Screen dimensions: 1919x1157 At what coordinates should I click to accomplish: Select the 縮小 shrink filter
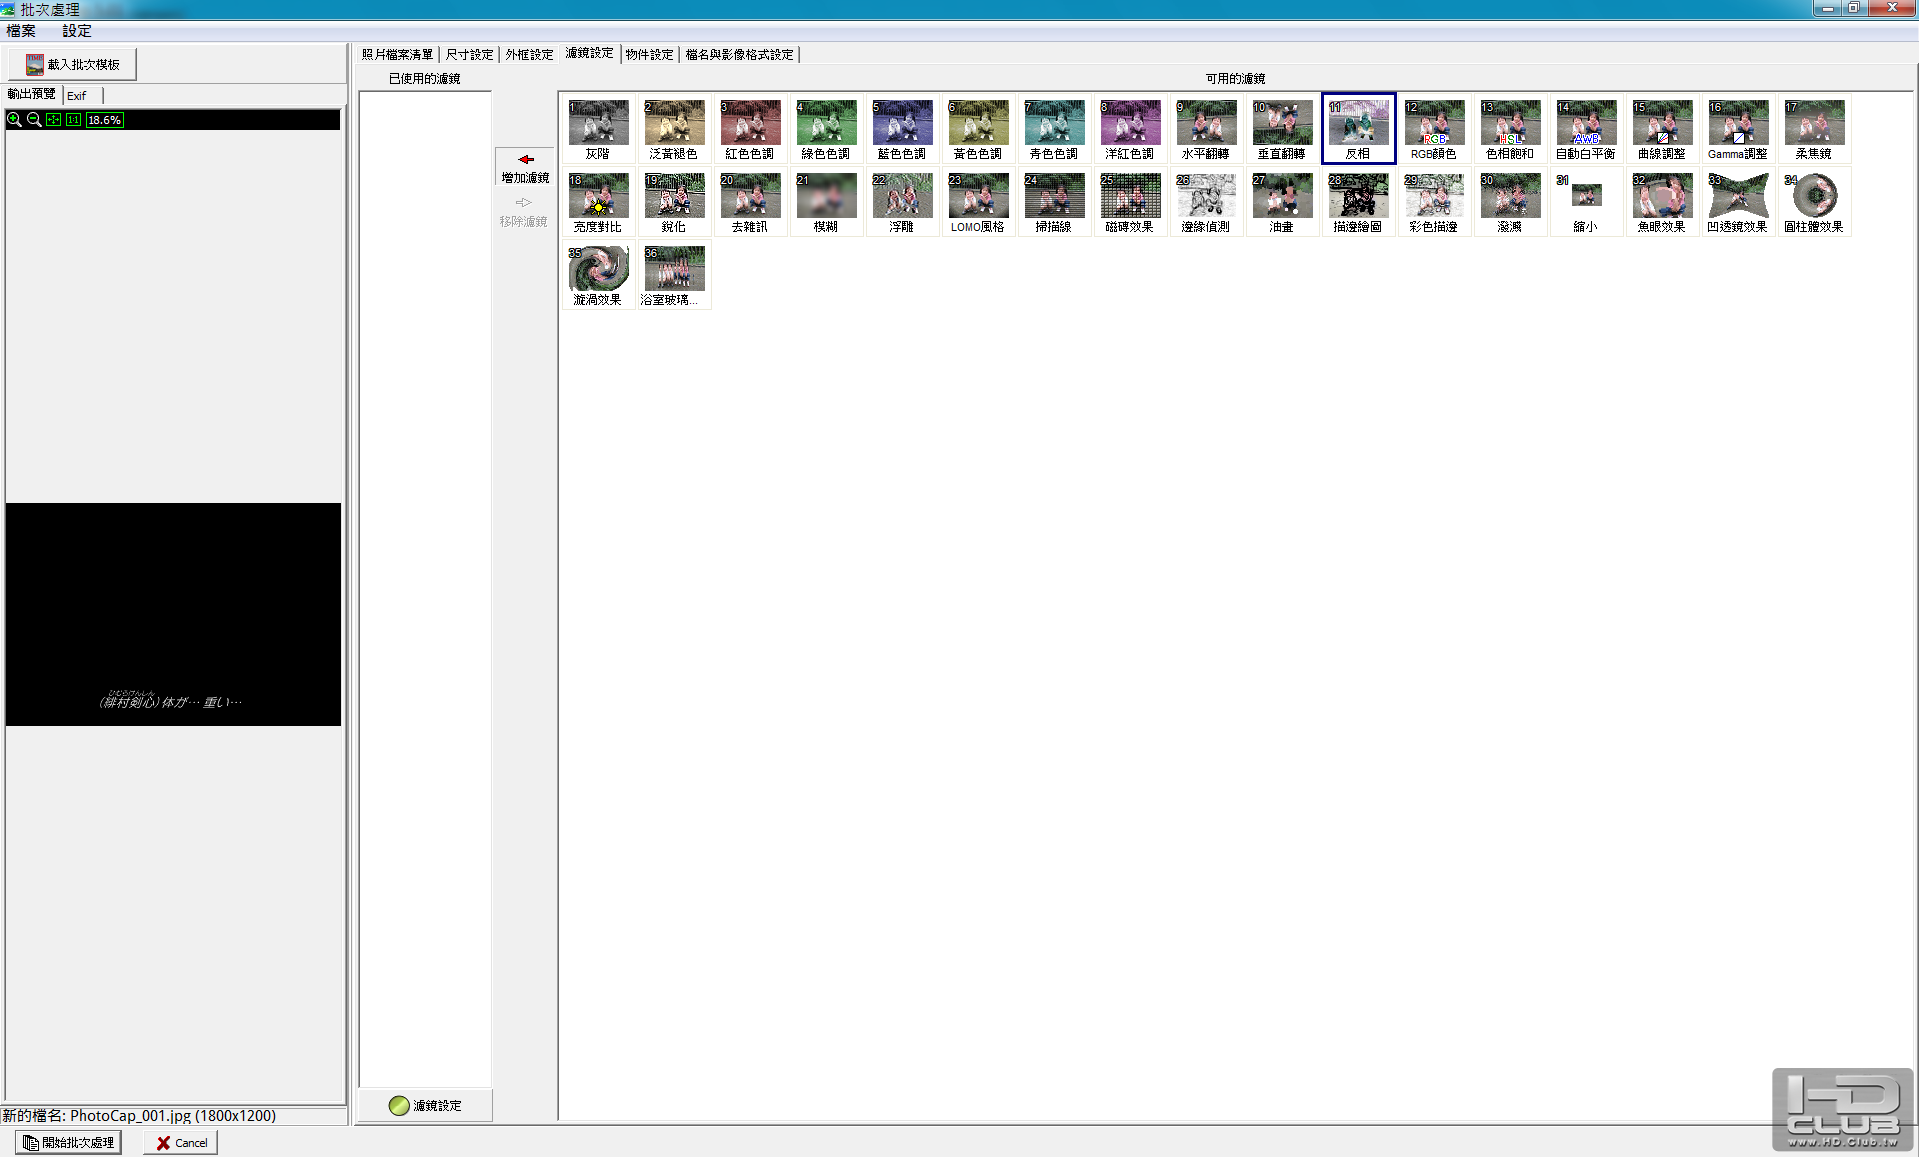pos(1586,203)
